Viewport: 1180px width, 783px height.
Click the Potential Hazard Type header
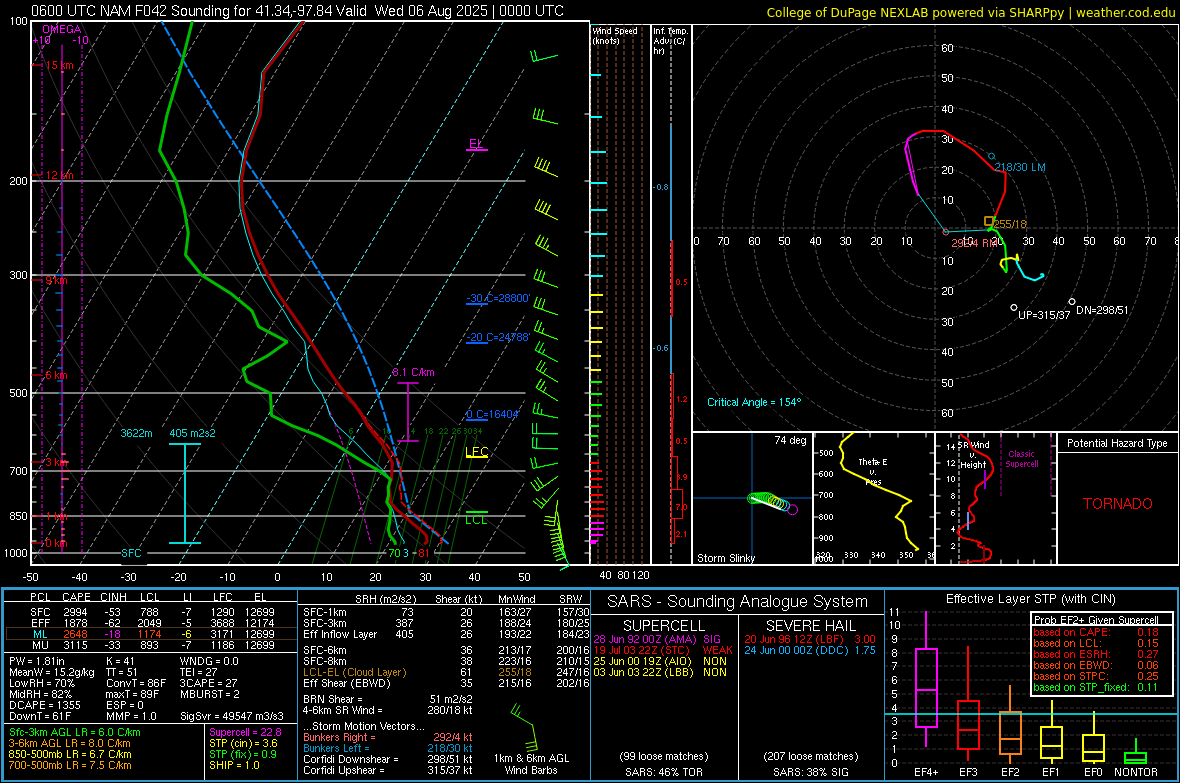[x=1117, y=443]
